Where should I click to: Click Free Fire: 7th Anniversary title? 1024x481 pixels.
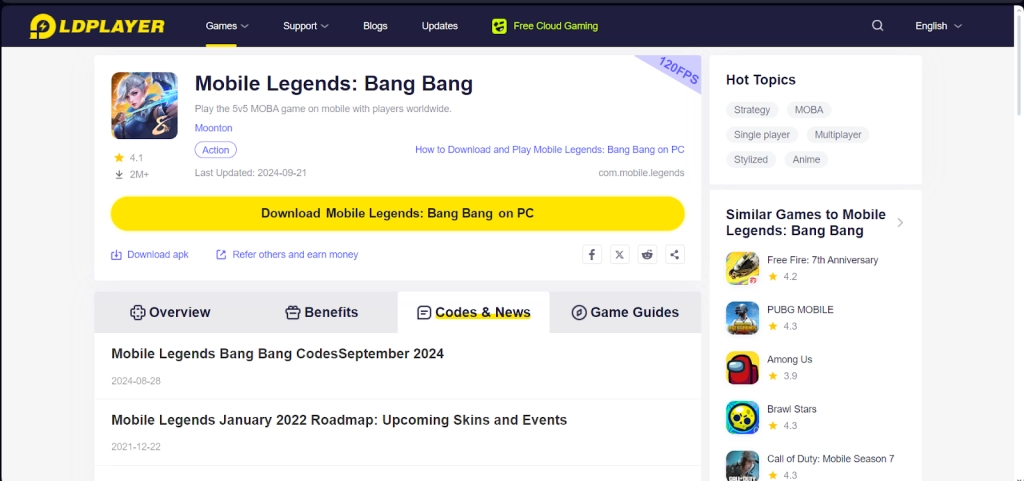click(823, 260)
